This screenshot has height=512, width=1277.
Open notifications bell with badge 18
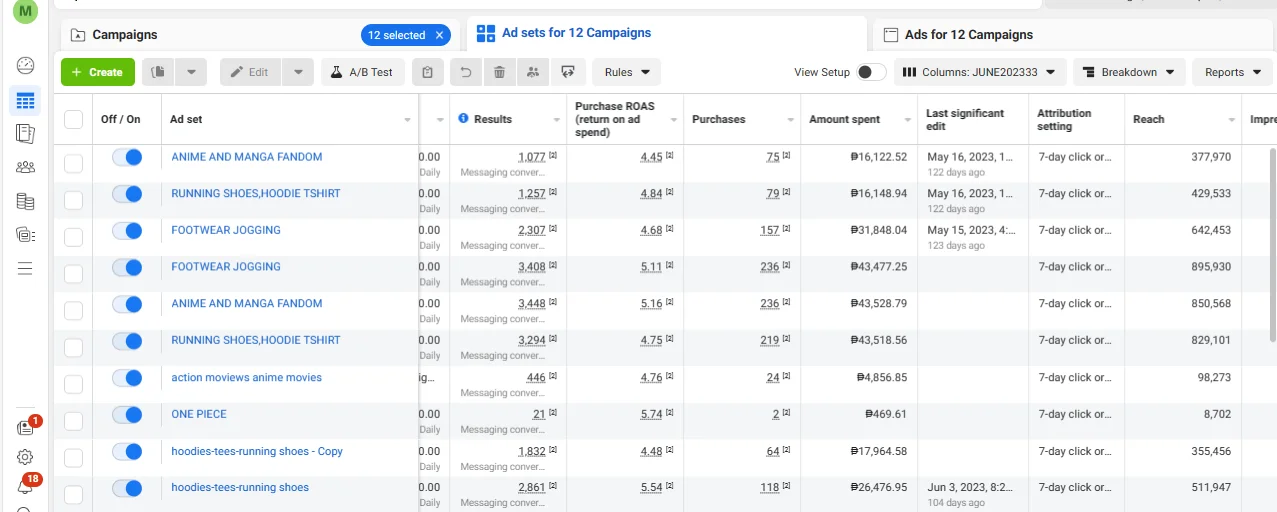(25, 487)
